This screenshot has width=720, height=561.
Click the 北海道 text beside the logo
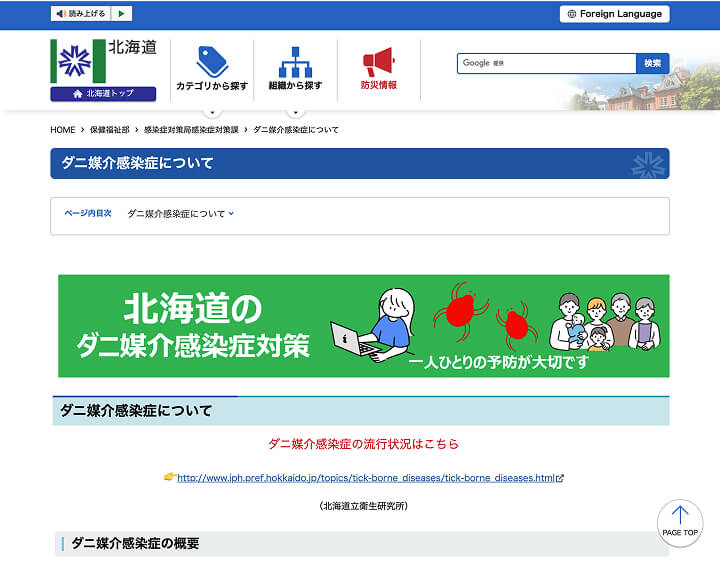pos(132,47)
